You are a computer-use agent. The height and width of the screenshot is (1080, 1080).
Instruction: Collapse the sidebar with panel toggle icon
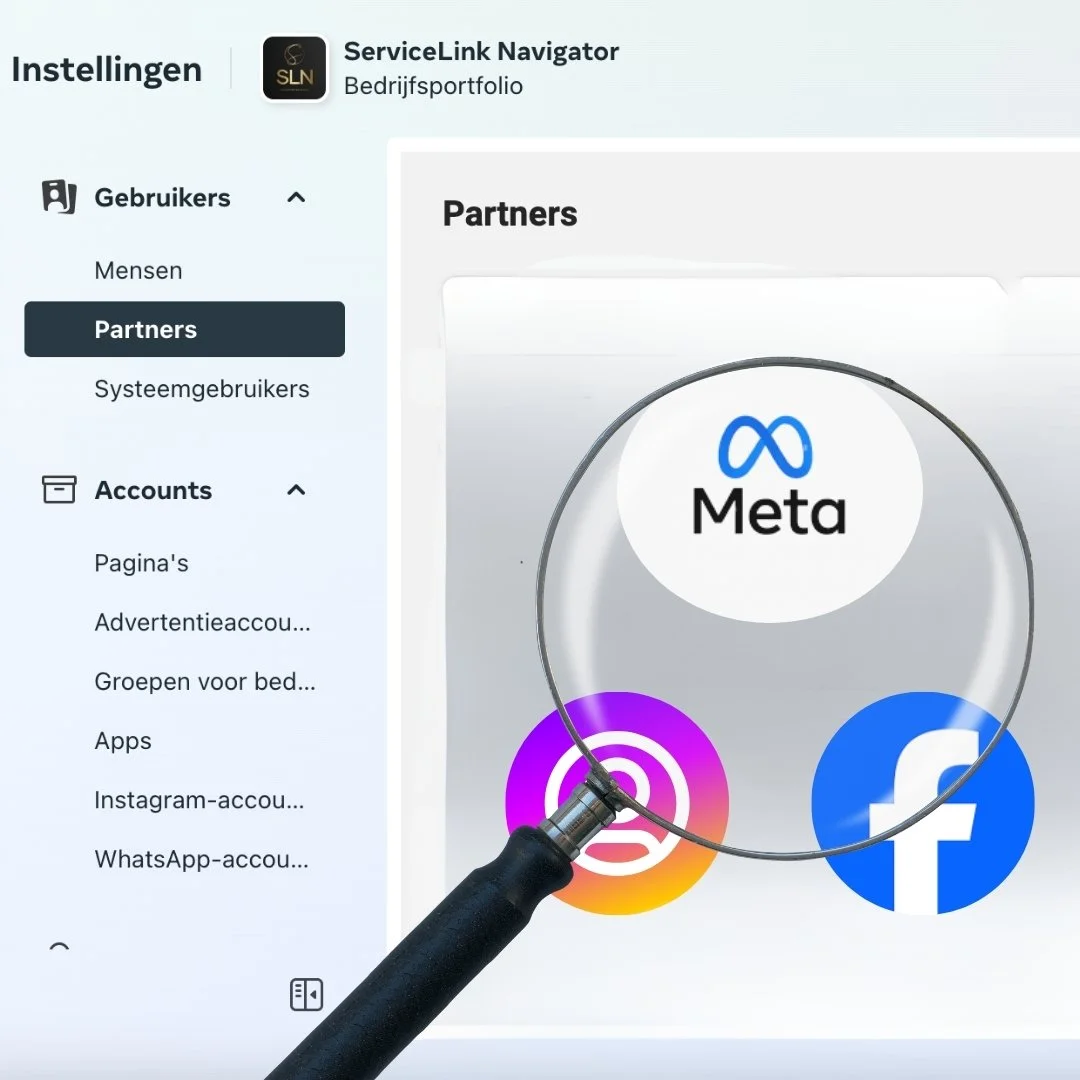click(307, 995)
